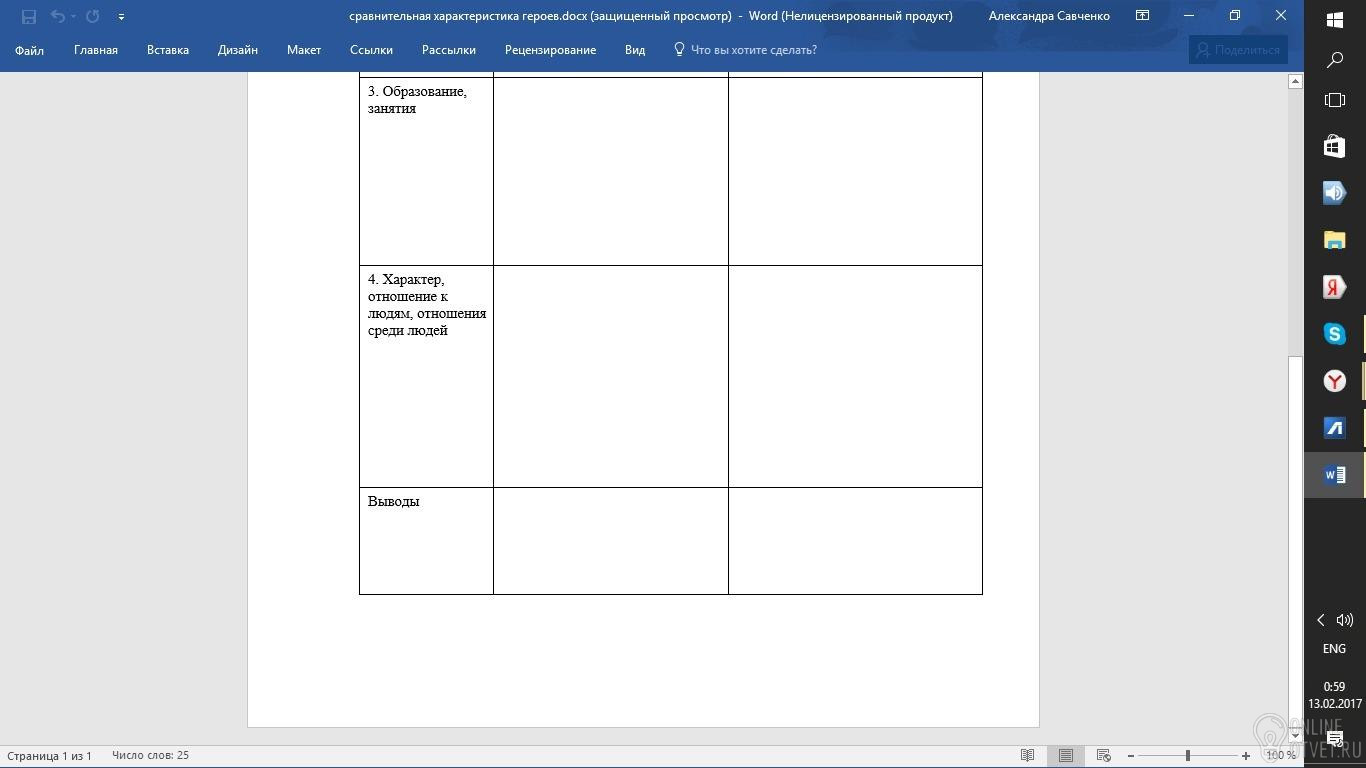Screen dimensions: 1366x768
Task: Open the undo history dropdown arrow
Action: [x=73, y=16]
